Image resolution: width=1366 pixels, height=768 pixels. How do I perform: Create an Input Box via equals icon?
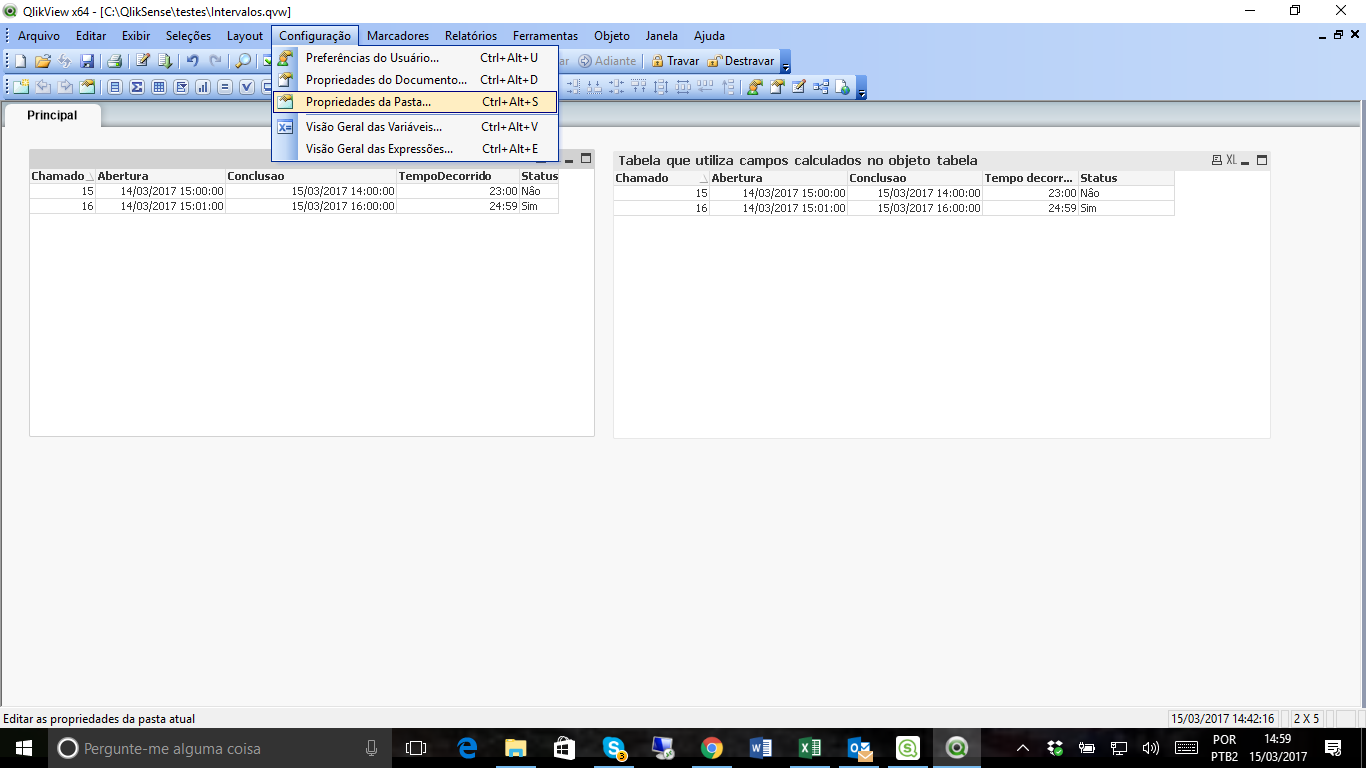coord(225,87)
